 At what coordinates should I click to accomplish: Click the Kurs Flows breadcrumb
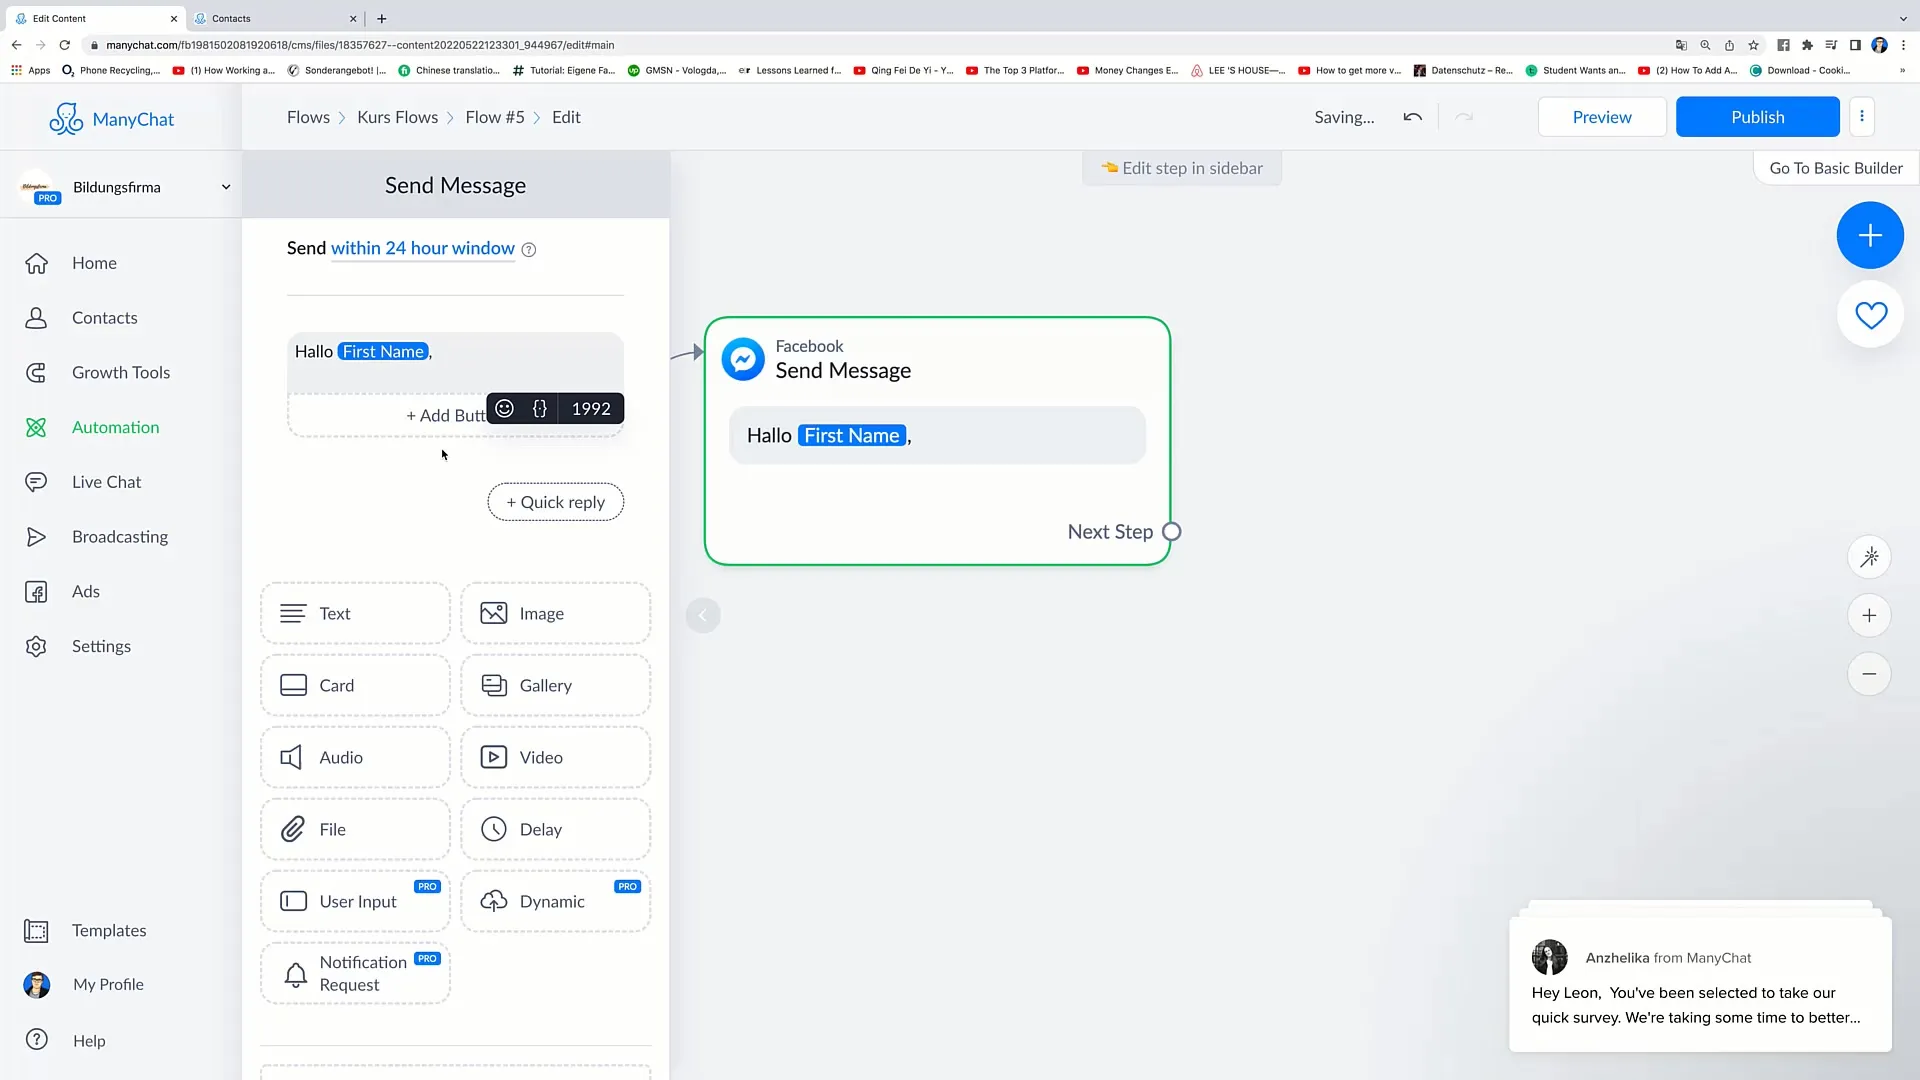(x=397, y=117)
